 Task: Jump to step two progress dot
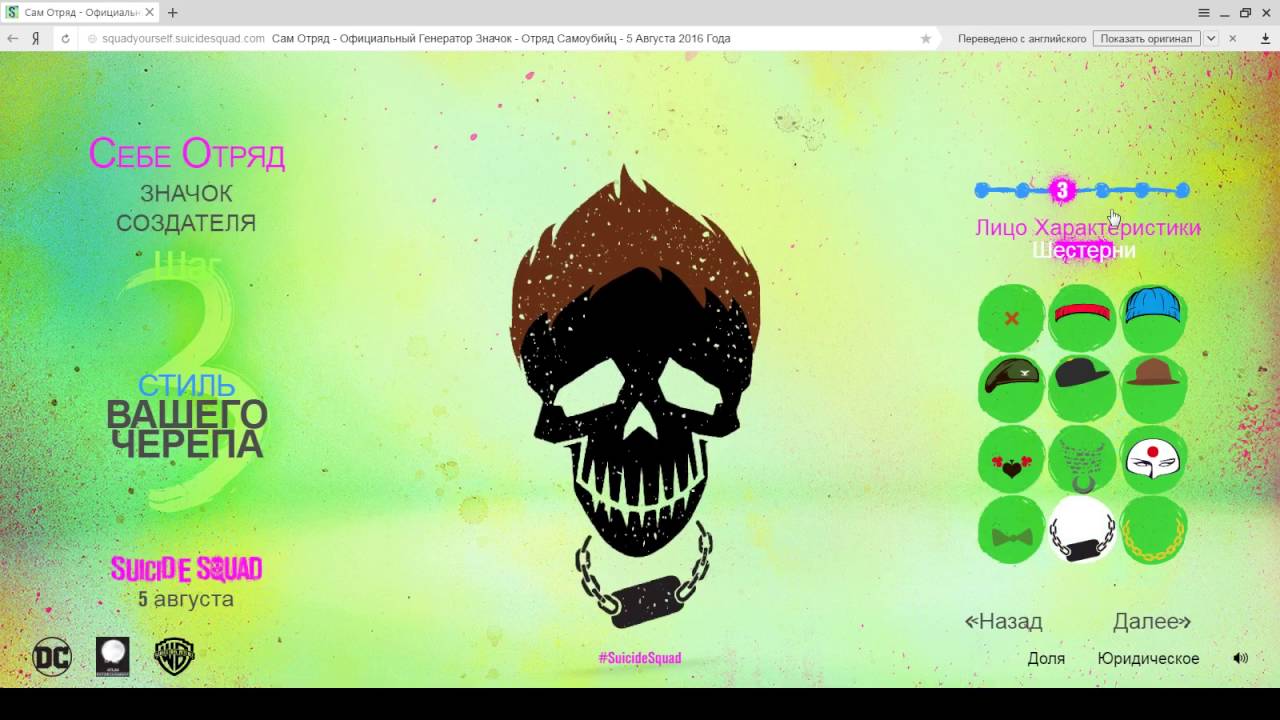(x=1022, y=190)
